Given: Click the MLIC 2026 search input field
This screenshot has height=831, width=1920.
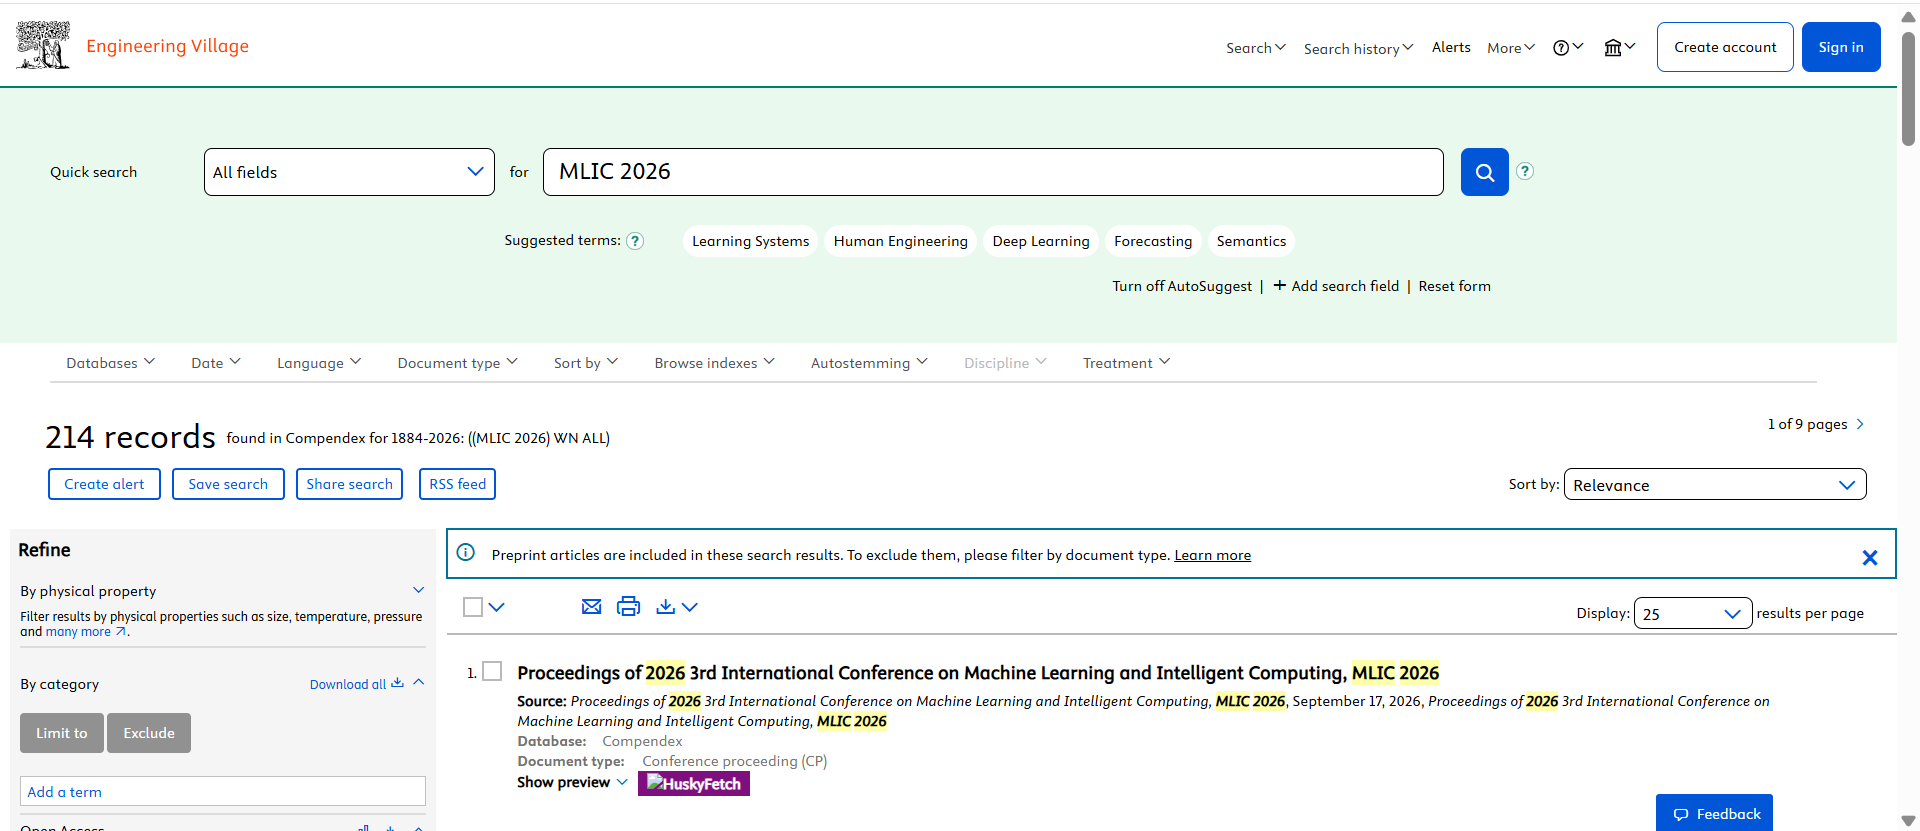Looking at the screenshot, I should point(993,172).
